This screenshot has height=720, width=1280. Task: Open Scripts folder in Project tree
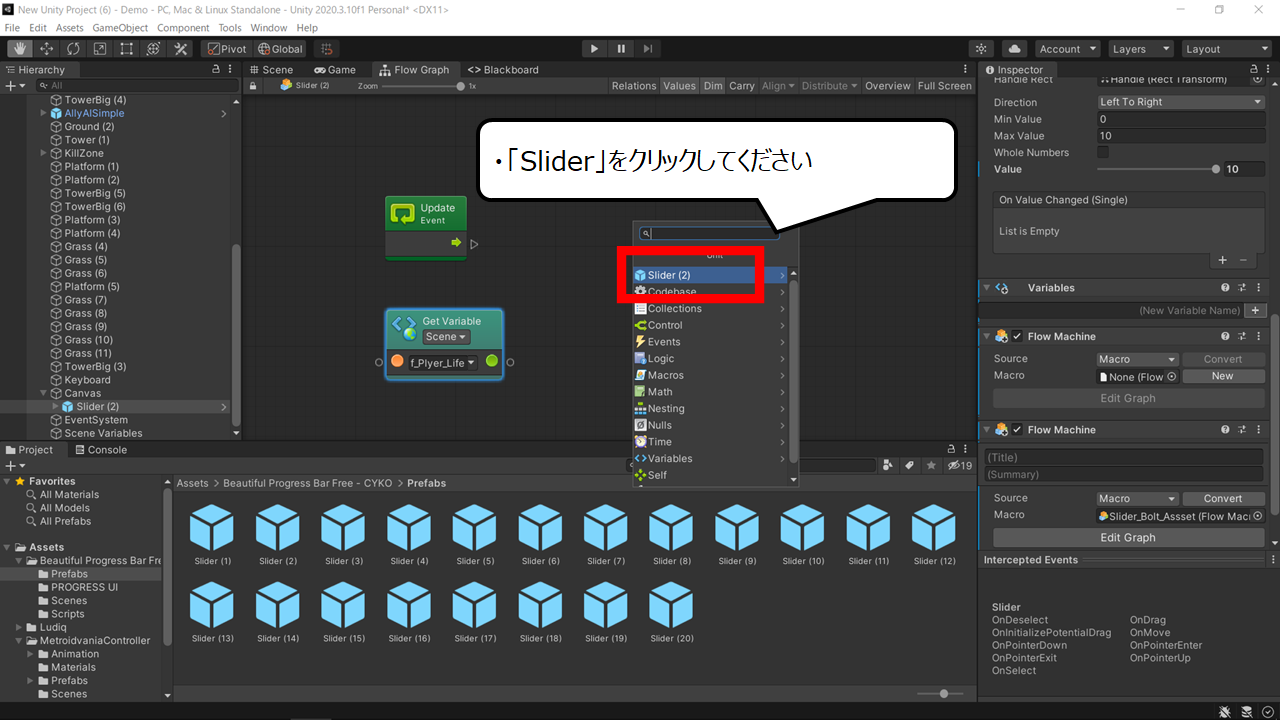(x=68, y=614)
